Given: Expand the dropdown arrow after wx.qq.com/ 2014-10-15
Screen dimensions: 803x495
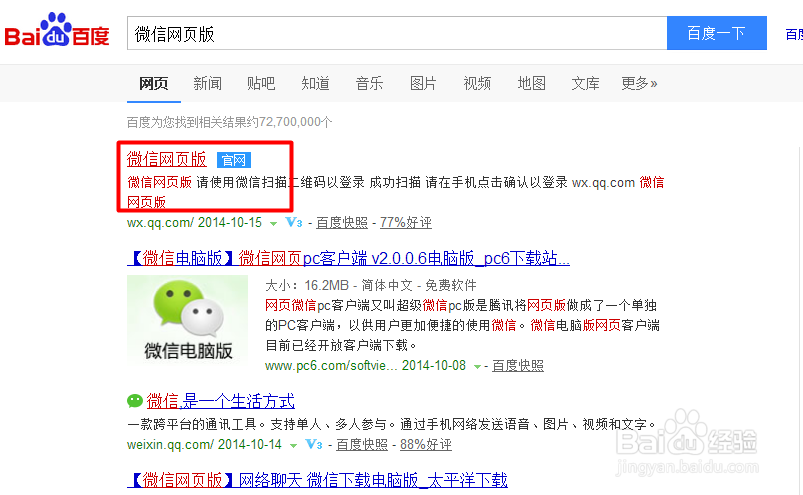Looking at the screenshot, I should (273, 224).
